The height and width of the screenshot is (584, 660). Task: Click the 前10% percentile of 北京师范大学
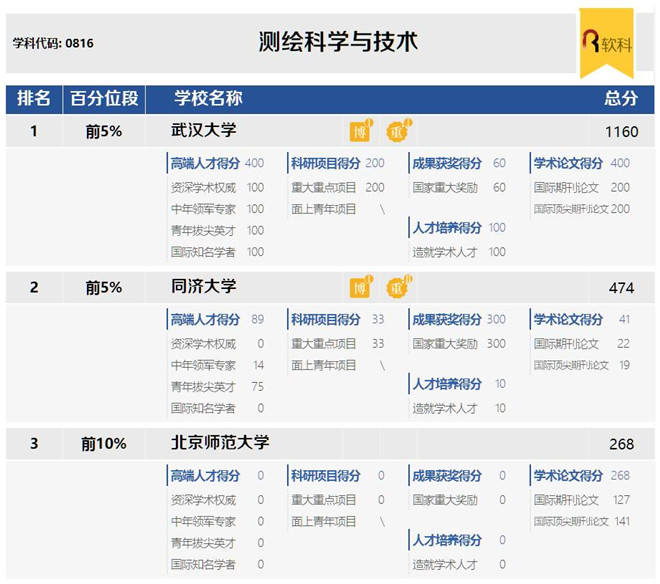coord(104,444)
